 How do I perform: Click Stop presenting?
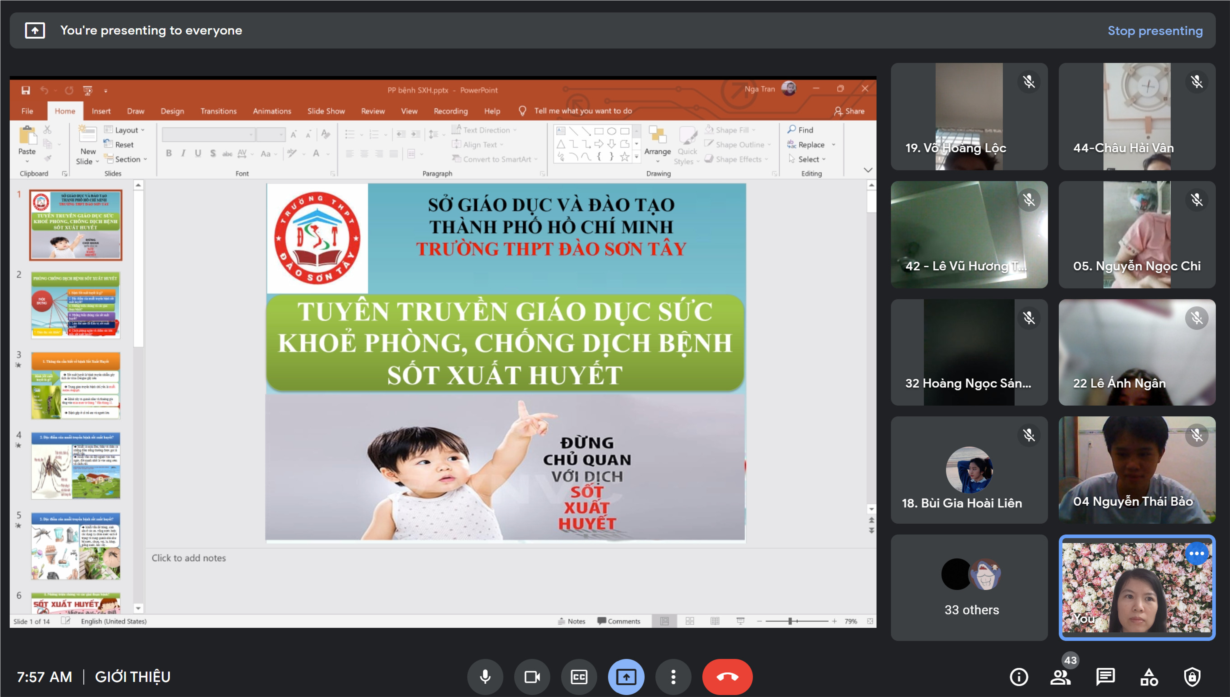click(1154, 31)
